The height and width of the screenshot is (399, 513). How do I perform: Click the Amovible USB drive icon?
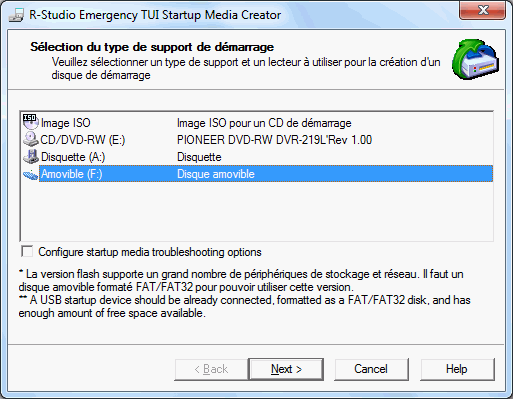coord(31,174)
